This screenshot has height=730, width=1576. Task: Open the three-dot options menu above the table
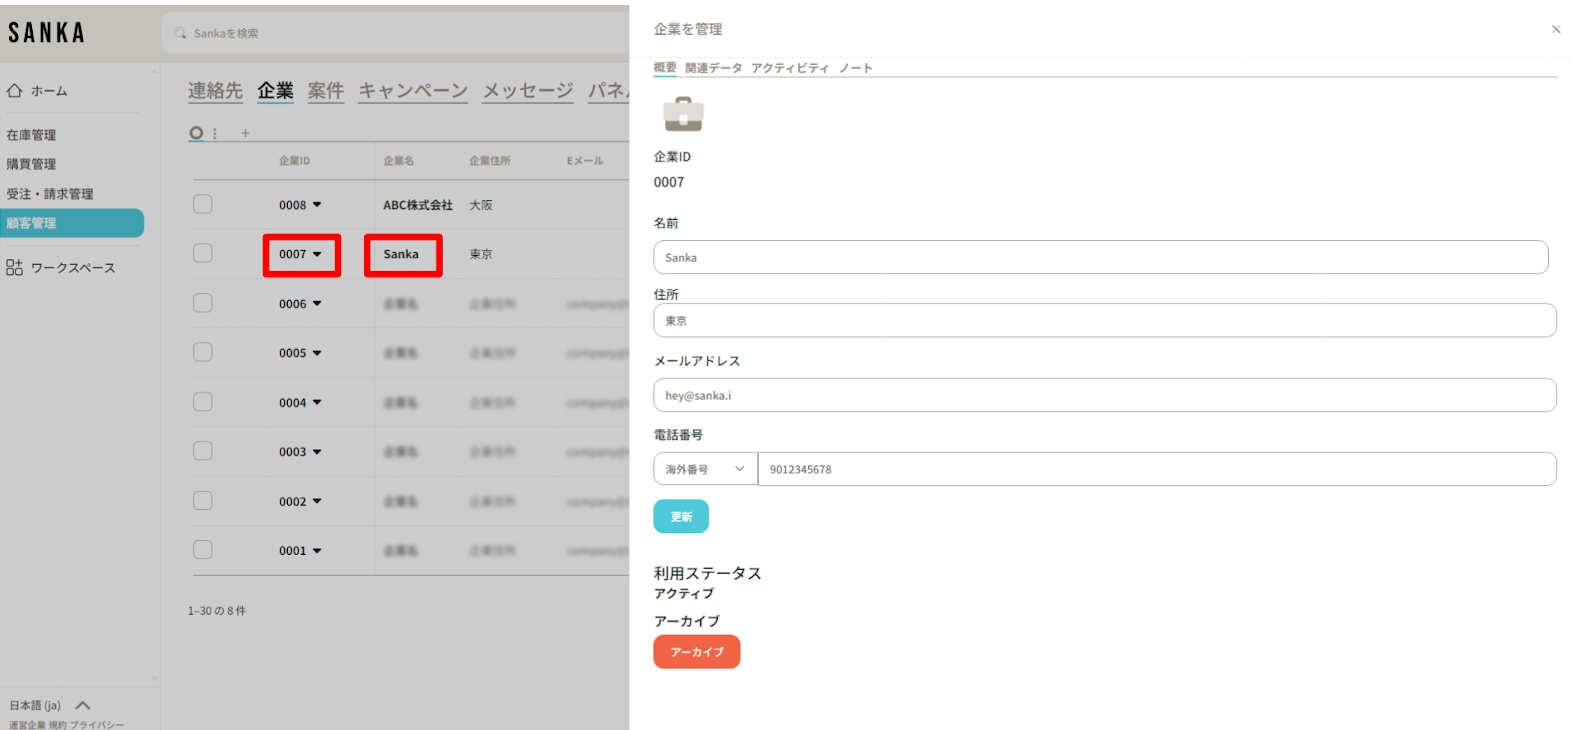[x=215, y=133]
